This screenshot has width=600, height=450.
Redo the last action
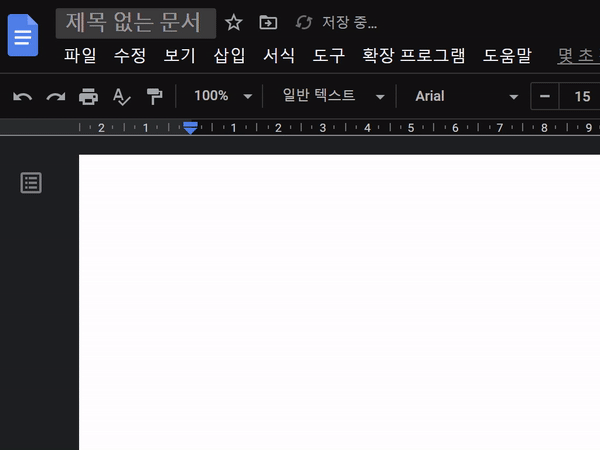point(55,96)
